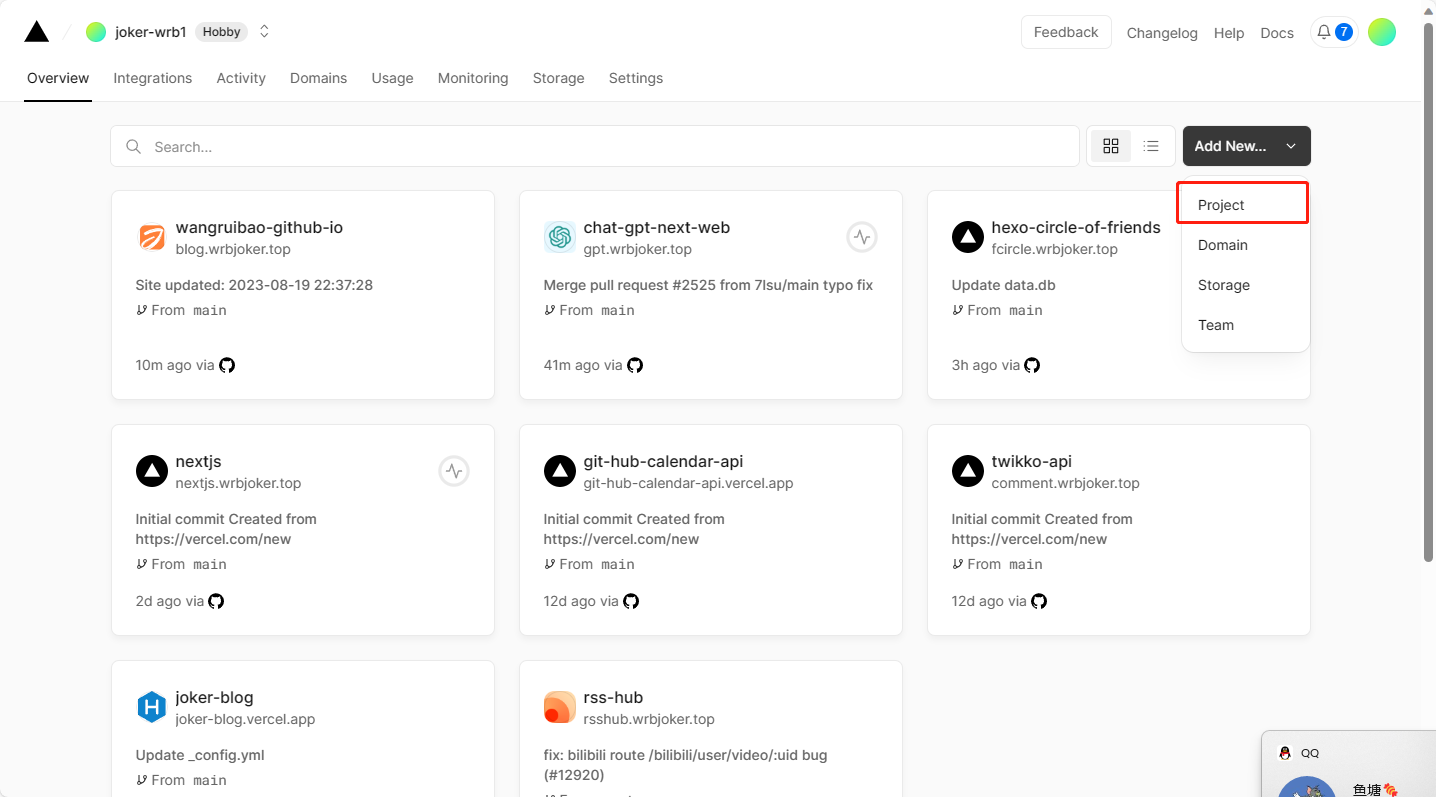This screenshot has width=1436, height=797.
Task: Open the user avatar menu
Action: point(1381,32)
